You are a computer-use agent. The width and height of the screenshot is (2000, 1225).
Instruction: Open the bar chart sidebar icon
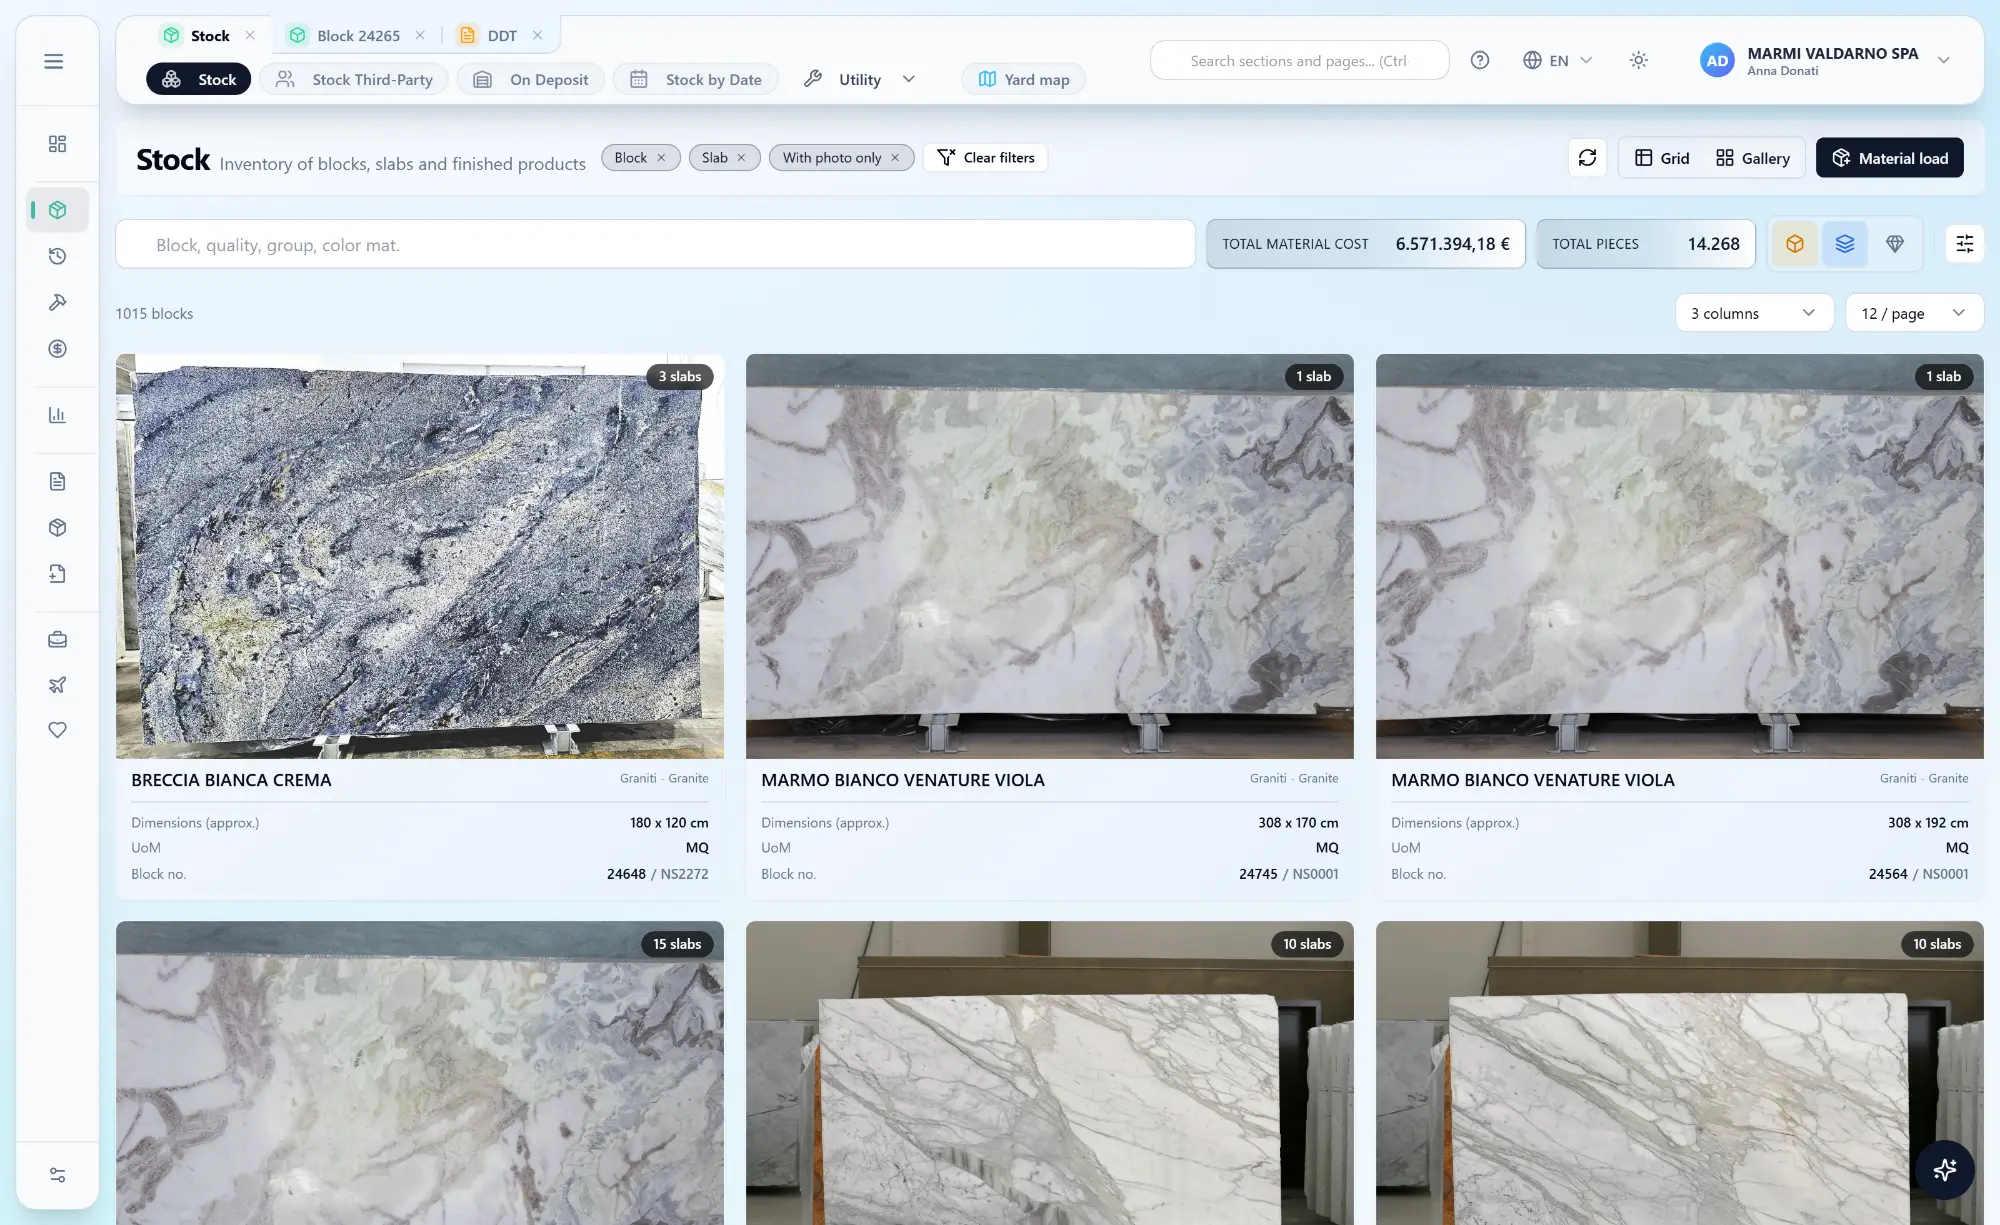[57, 415]
